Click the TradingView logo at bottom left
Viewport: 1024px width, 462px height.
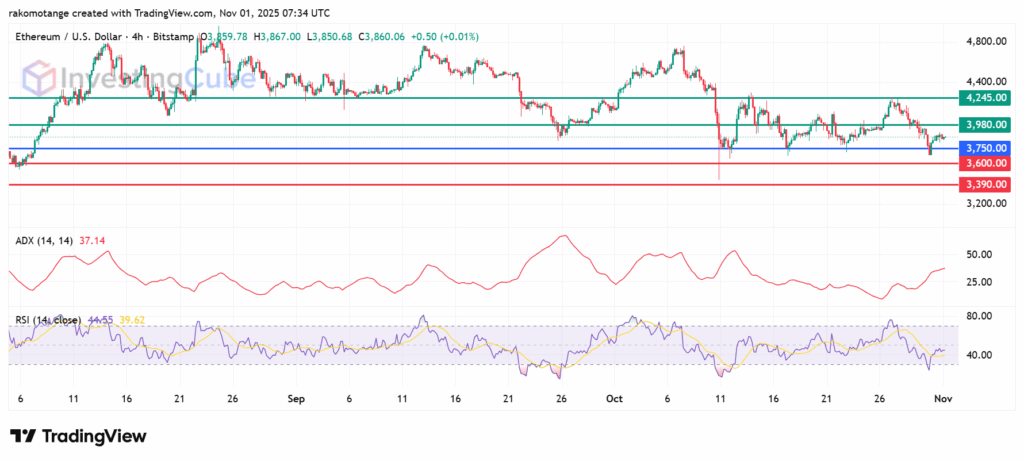(78, 436)
